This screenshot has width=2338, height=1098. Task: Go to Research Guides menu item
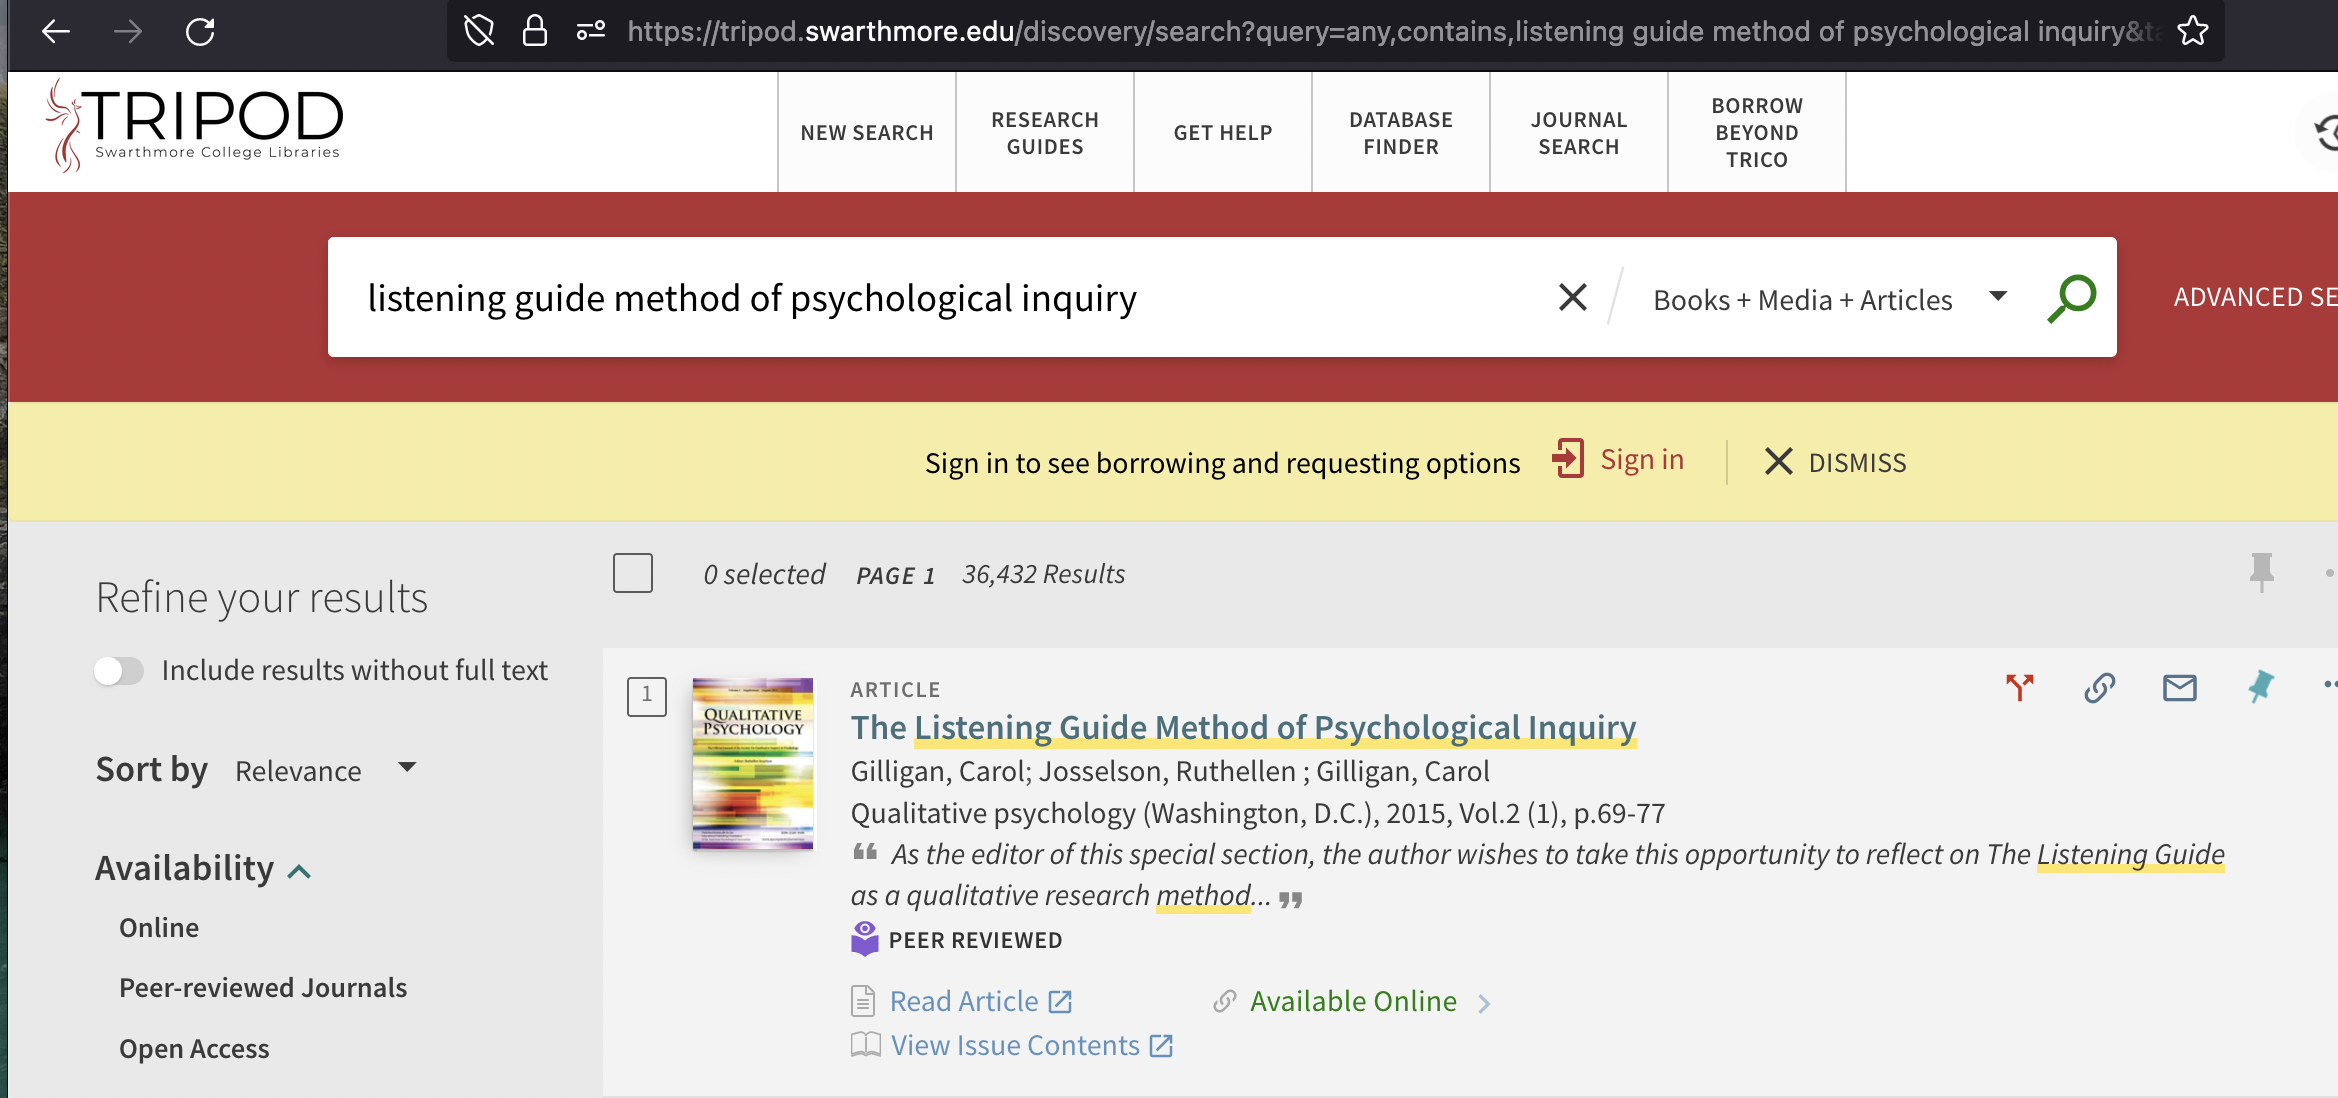[x=1044, y=133]
